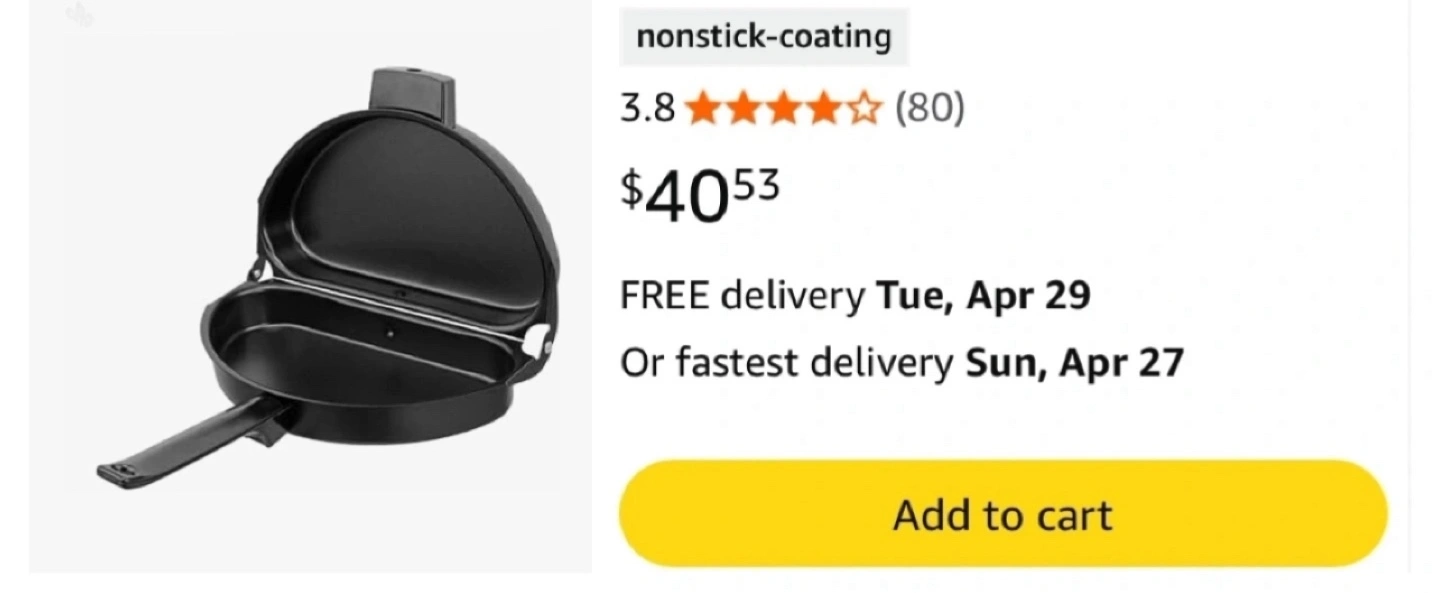1440x593 pixels.
Task: Click the Sun, Apr 27 fastest date
Action: point(1073,363)
